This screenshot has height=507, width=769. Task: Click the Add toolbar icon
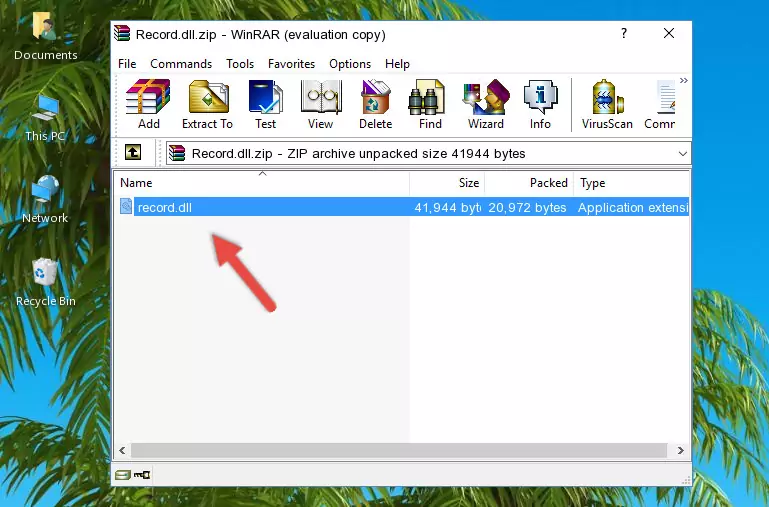point(148,104)
